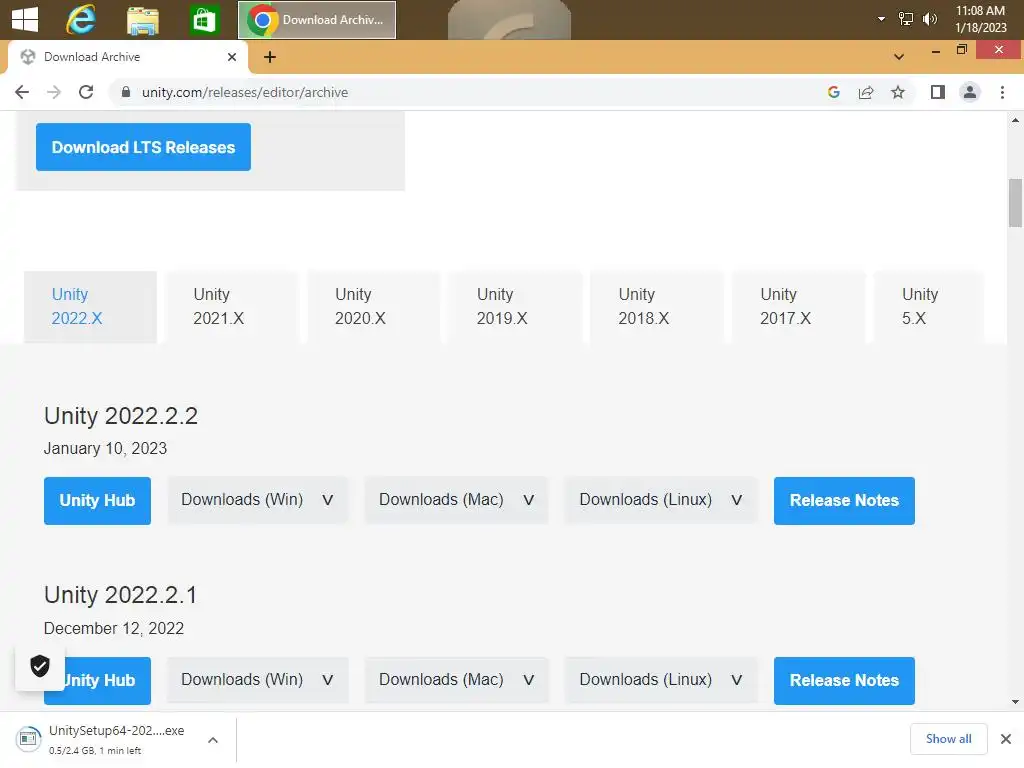Click the Unity 2022.2.2 heading
Screen dimensions: 1024x768
click(x=121, y=415)
